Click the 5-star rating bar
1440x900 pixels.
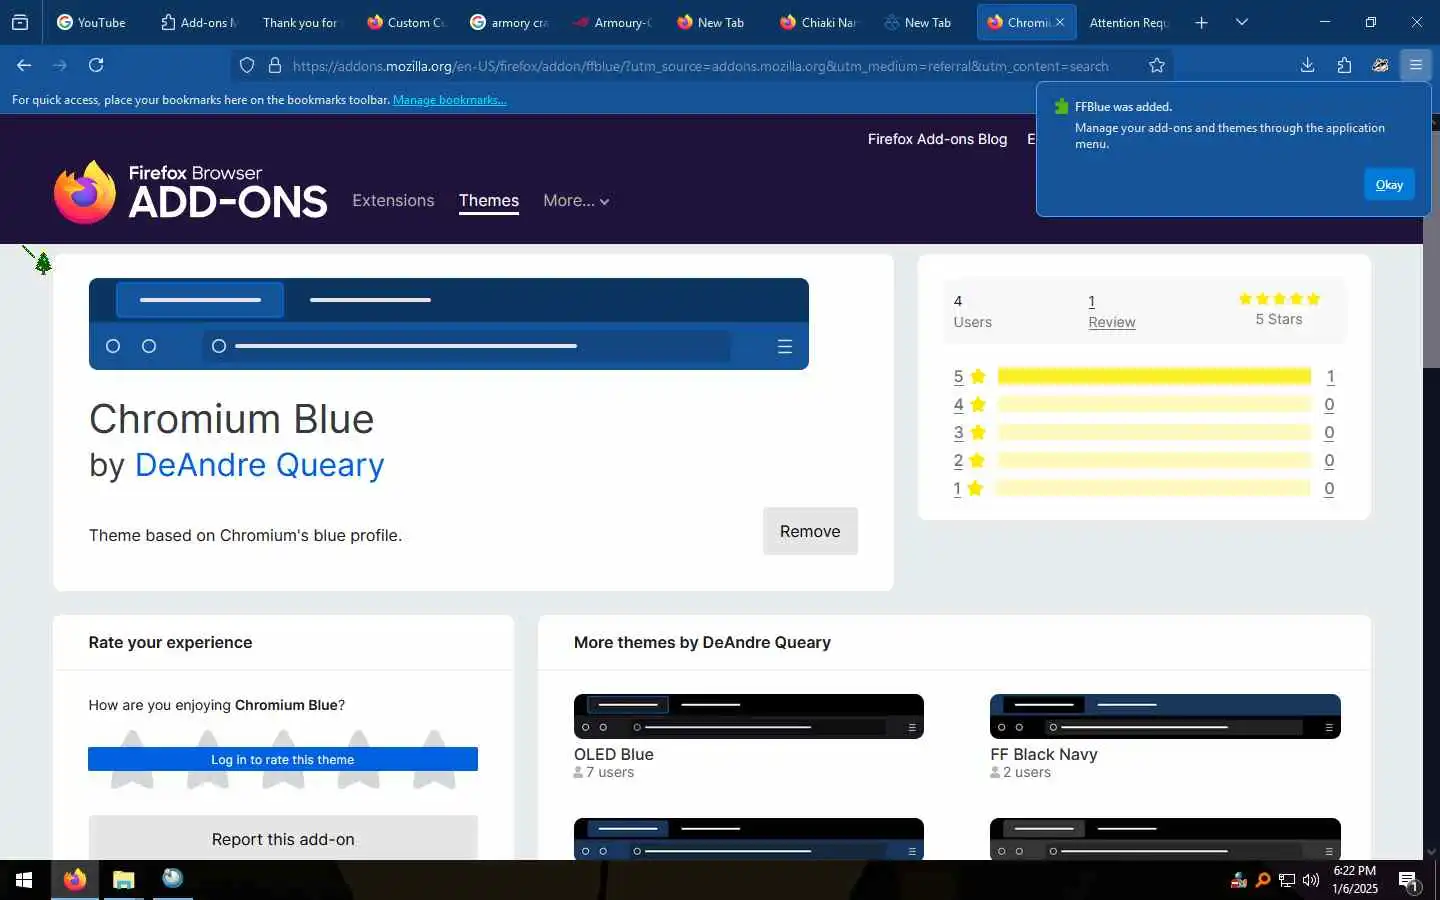1154,376
